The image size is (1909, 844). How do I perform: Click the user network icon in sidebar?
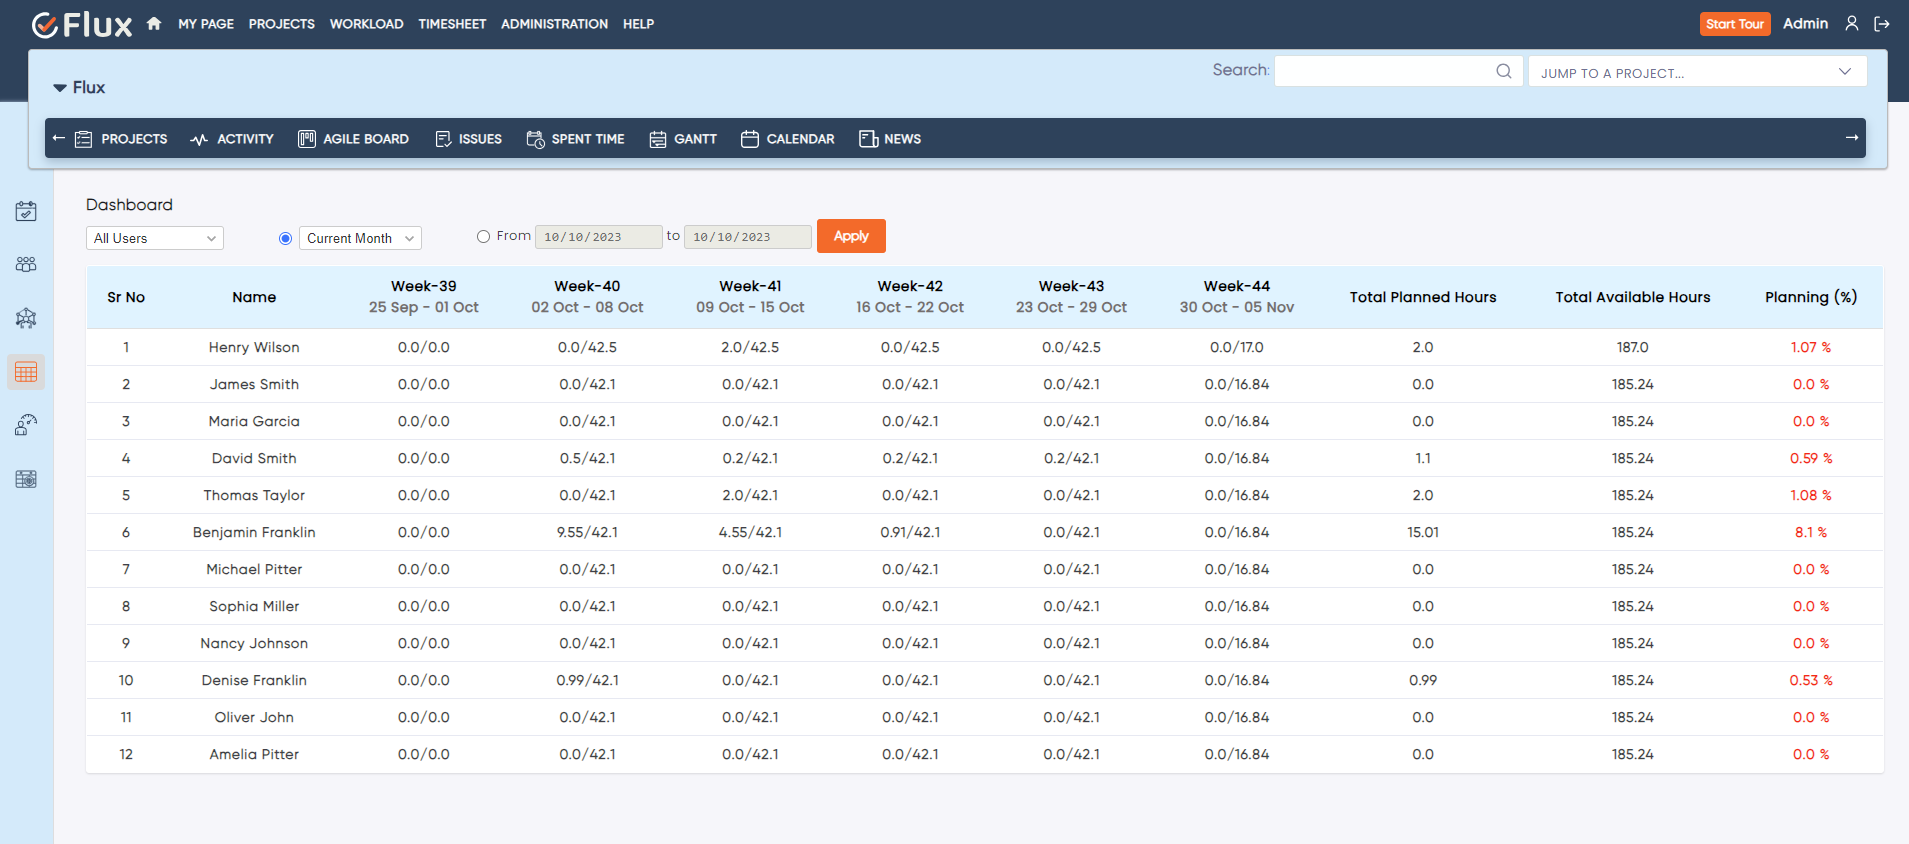[26, 318]
